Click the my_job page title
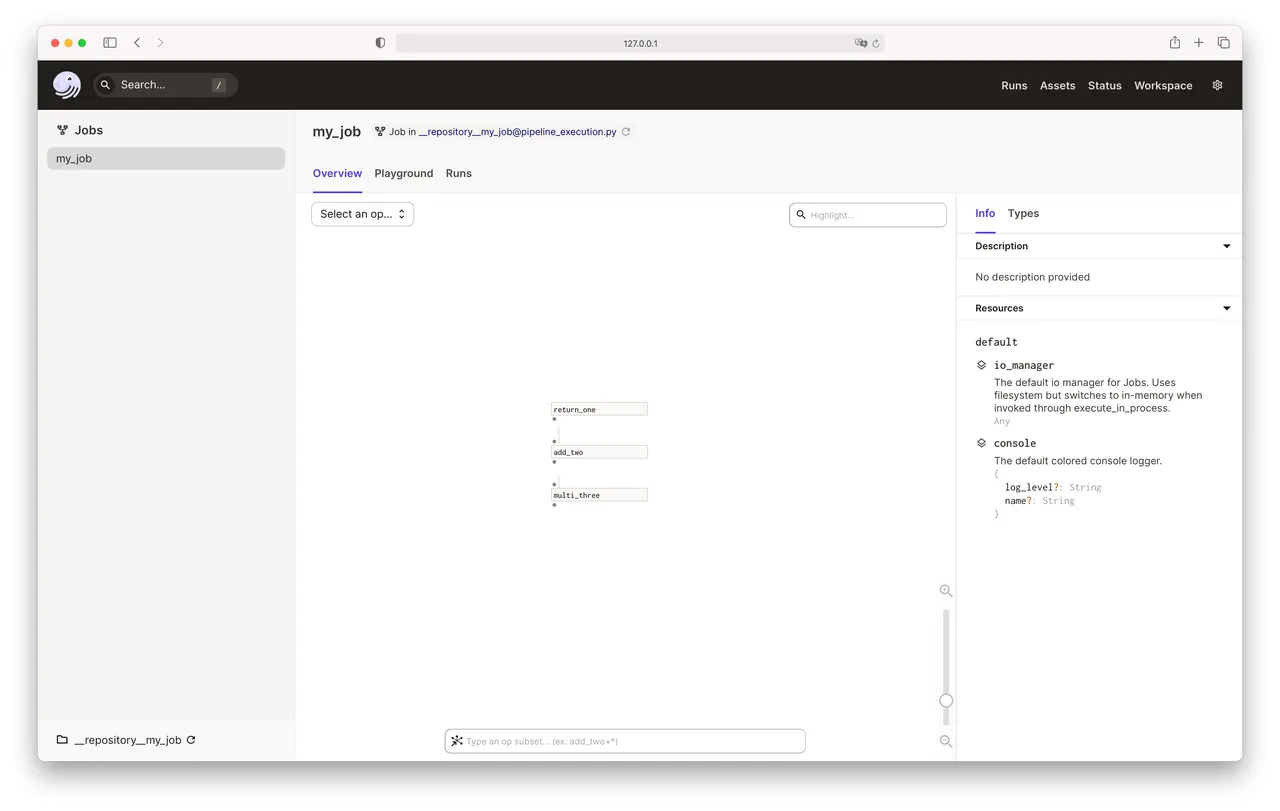Screen dimensions: 1280x811 (x=336, y=132)
